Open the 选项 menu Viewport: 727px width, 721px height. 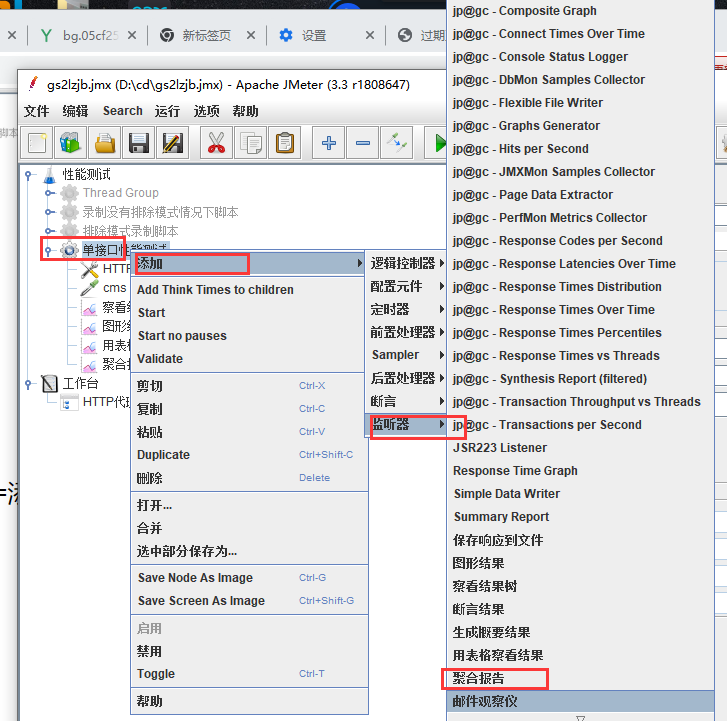(x=206, y=111)
